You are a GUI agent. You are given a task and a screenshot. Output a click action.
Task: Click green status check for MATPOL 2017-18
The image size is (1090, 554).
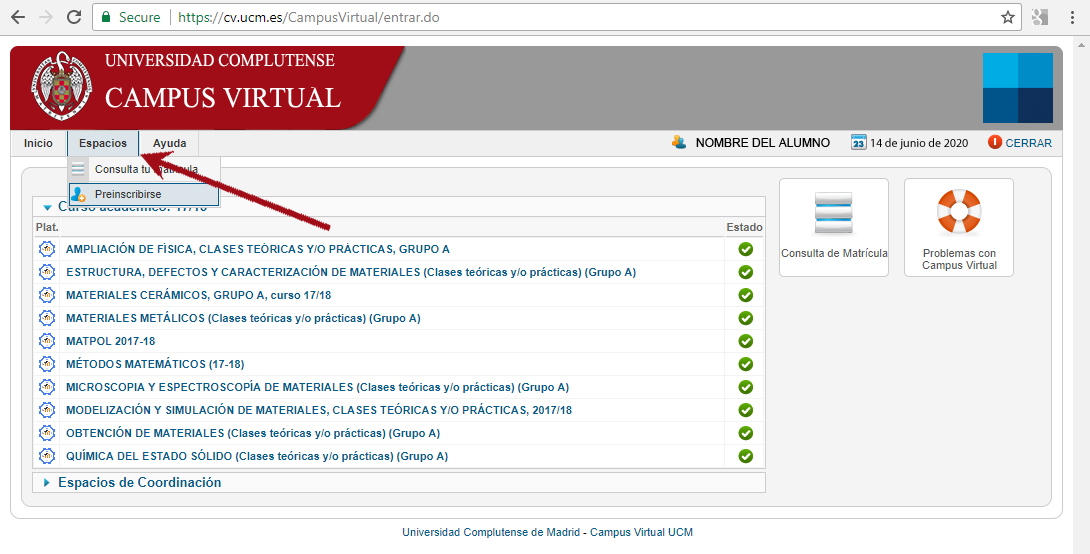(746, 341)
